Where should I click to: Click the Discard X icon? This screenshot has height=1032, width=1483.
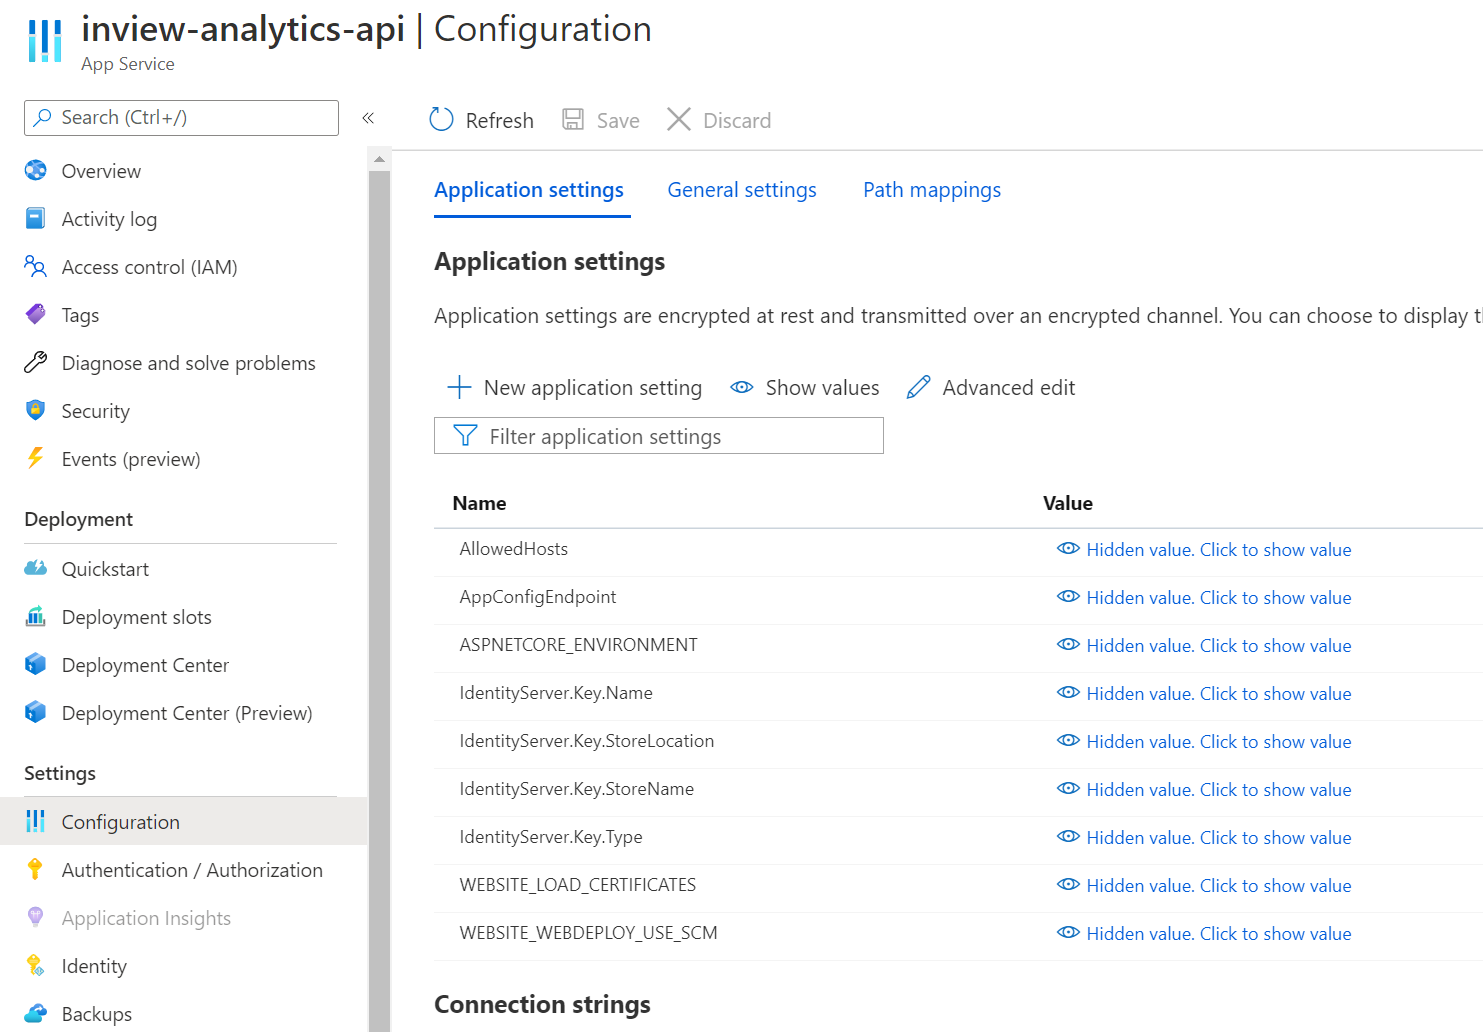pos(679,120)
